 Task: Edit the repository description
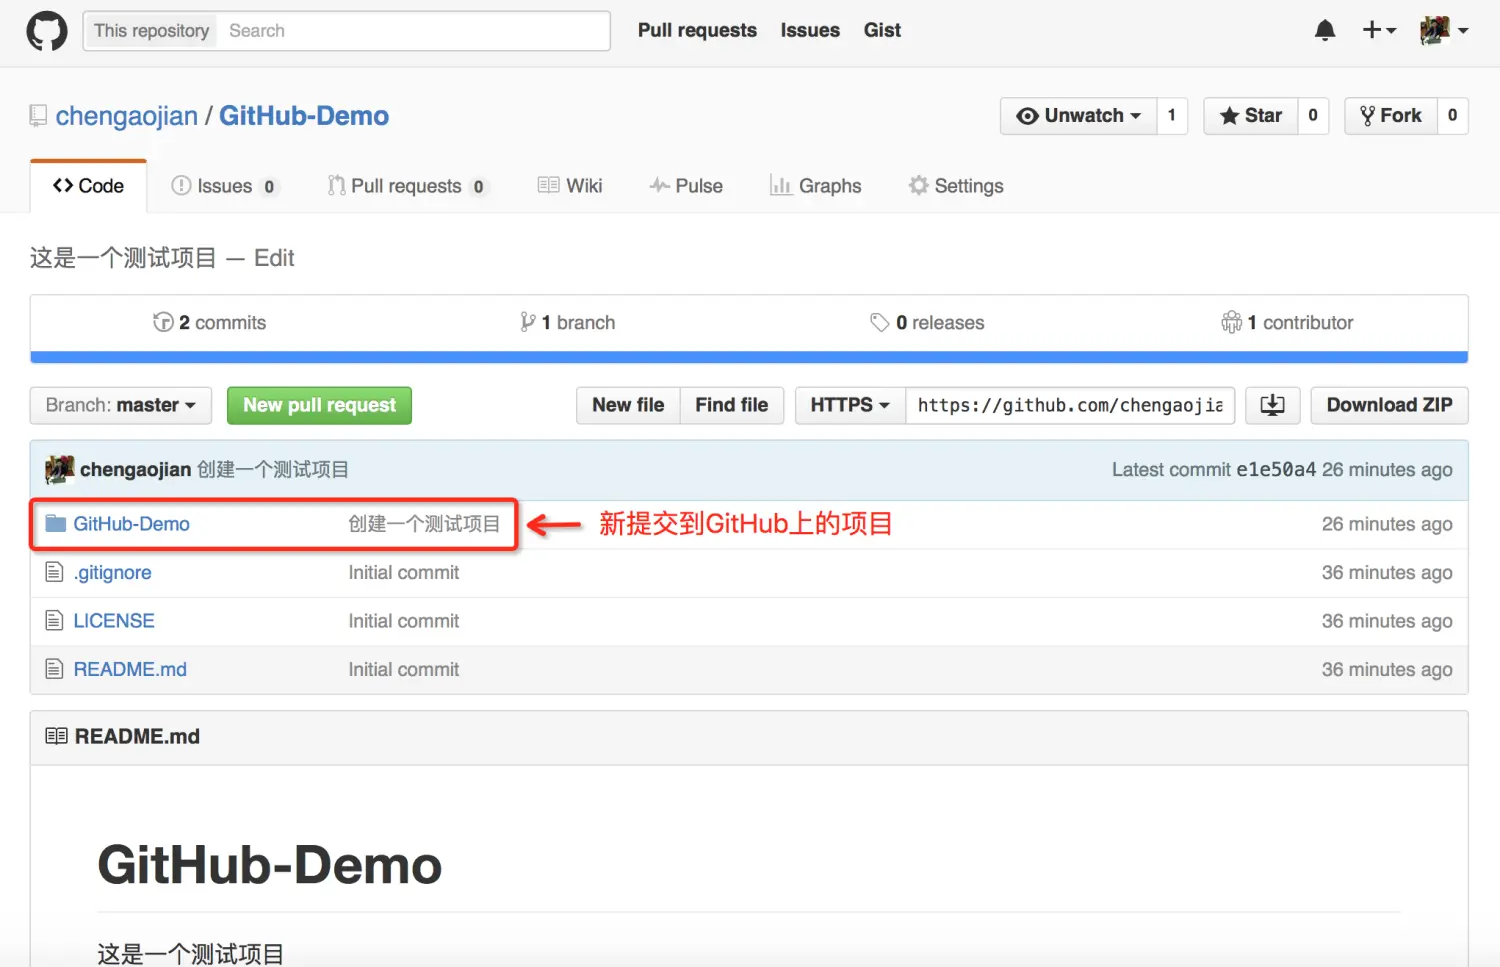pos(274,258)
